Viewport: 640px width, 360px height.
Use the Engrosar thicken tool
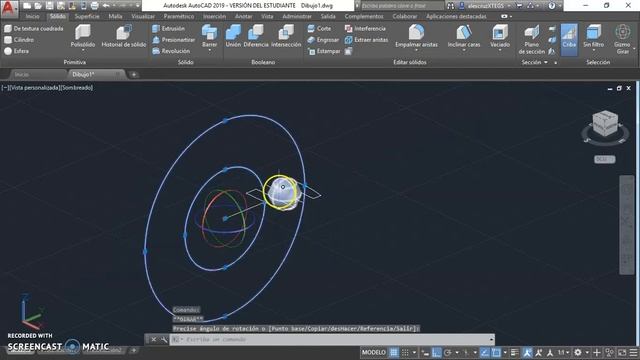(x=323, y=40)
